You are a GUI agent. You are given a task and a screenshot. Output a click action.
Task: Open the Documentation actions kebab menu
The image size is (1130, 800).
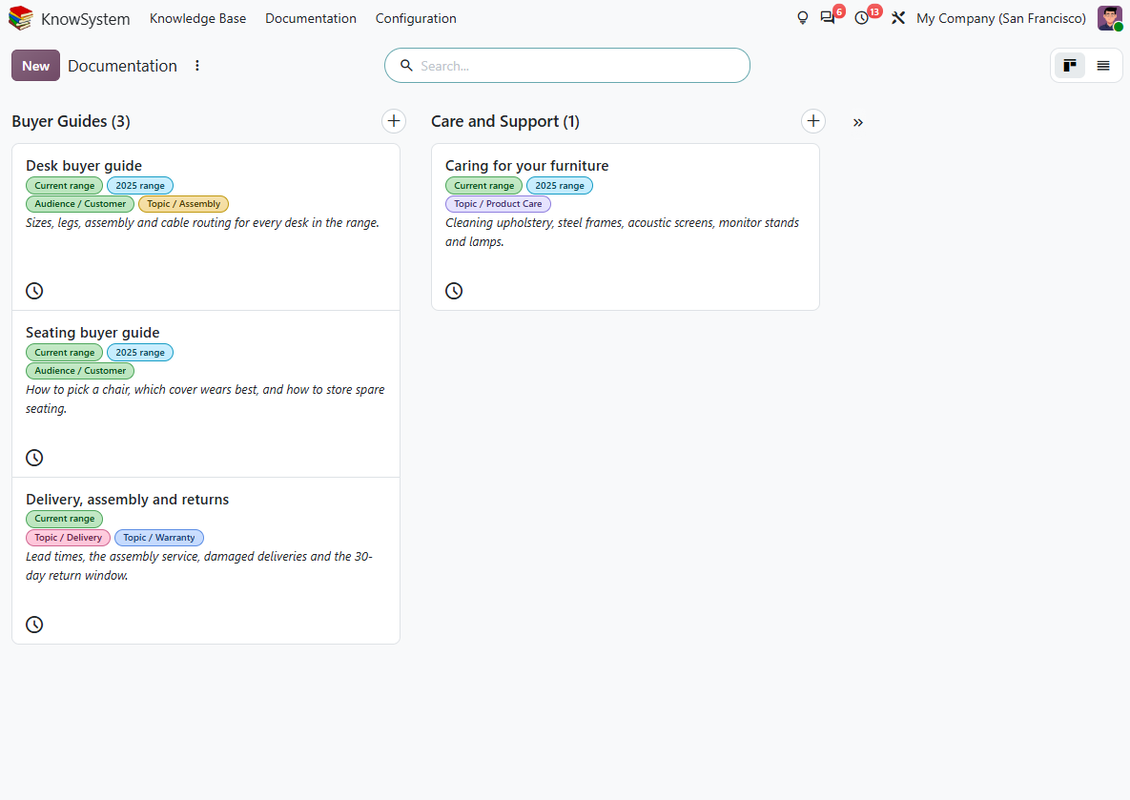tap(197, 66)
